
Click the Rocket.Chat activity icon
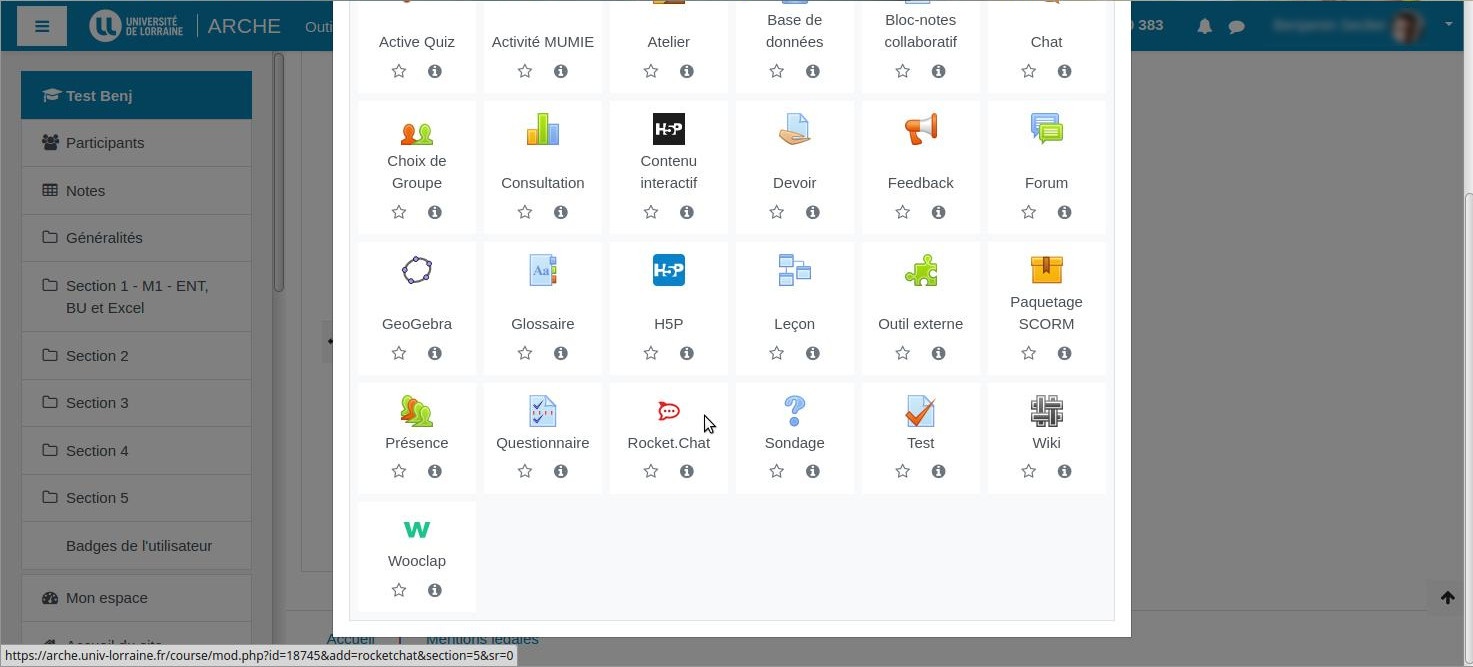(x=668, y=411)
